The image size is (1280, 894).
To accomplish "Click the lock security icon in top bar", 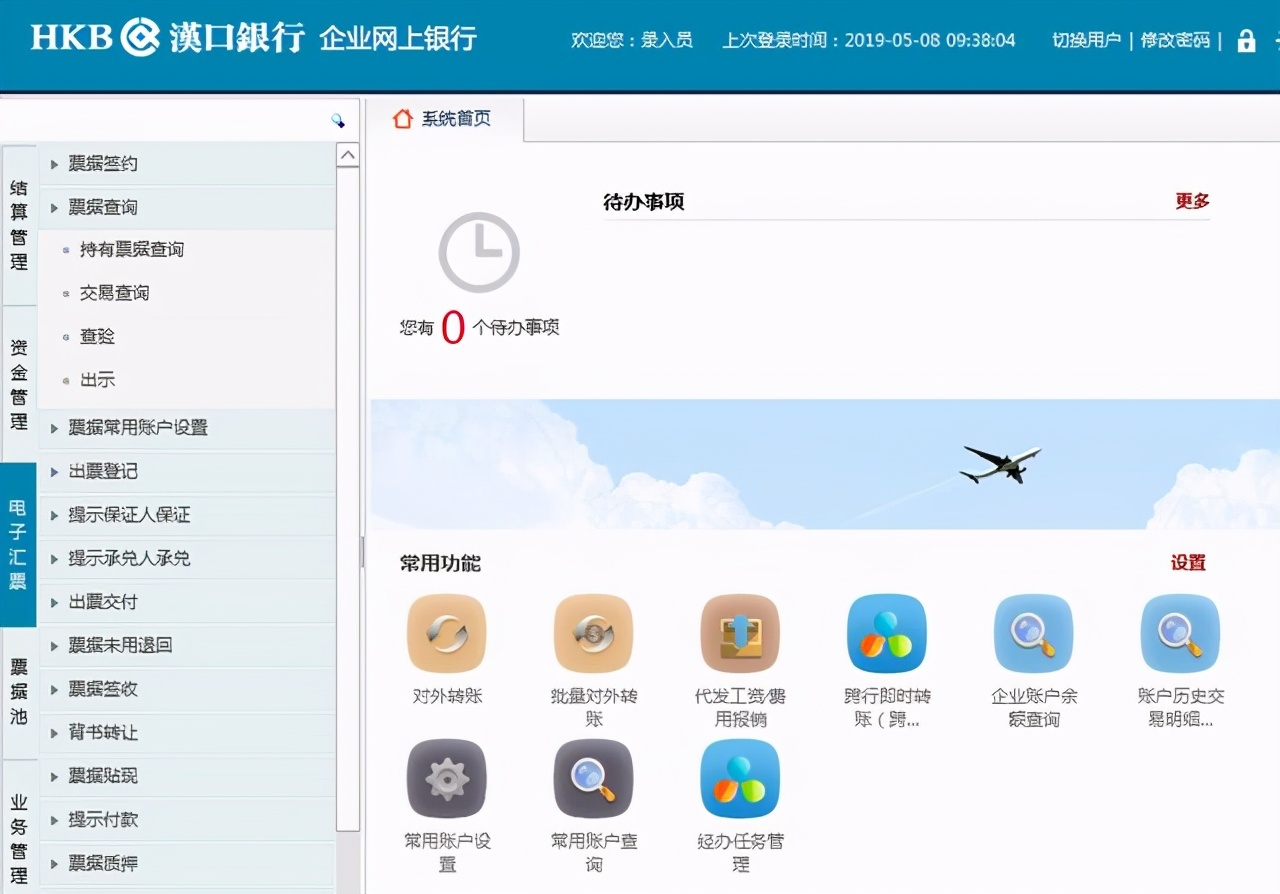I will (x=1245, y=42).
